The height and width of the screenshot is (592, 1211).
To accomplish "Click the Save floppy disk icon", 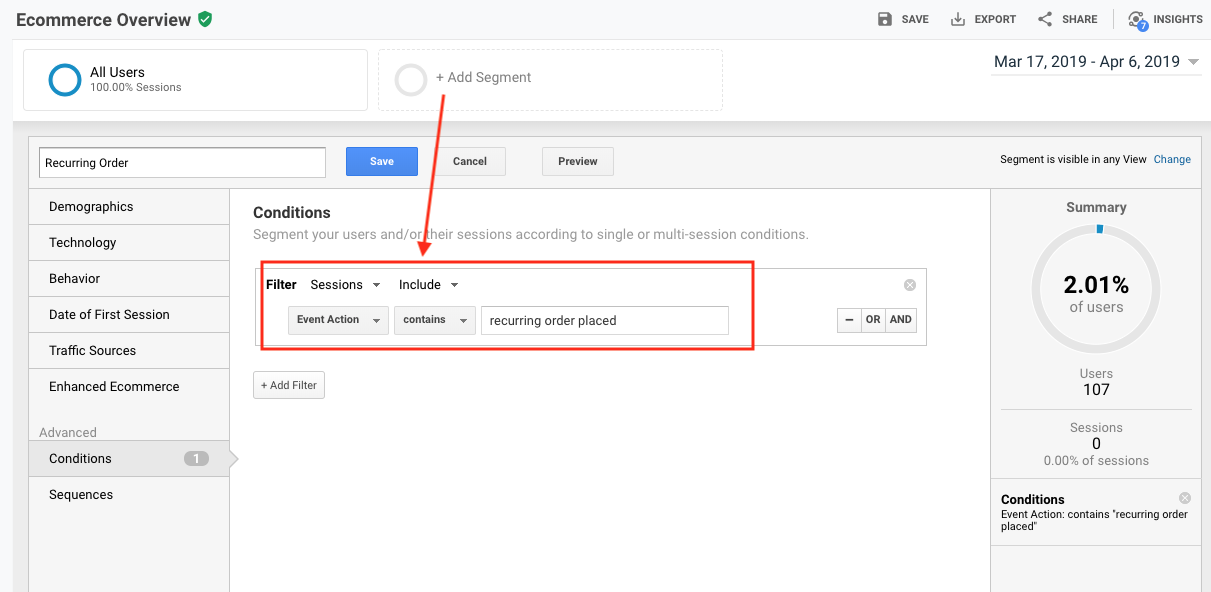I will coord(884,19).
